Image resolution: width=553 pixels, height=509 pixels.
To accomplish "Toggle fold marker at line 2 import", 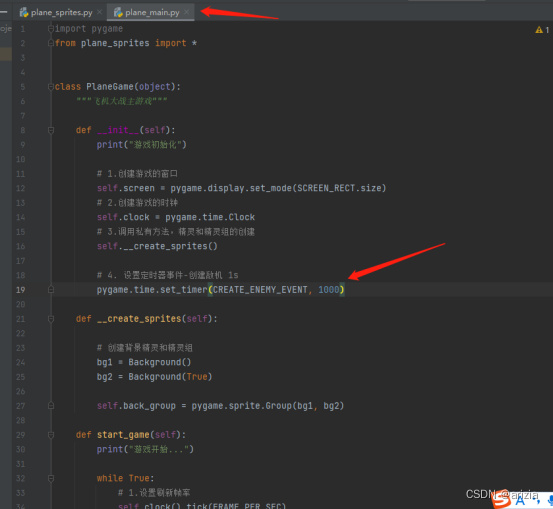I will [51, 43].
